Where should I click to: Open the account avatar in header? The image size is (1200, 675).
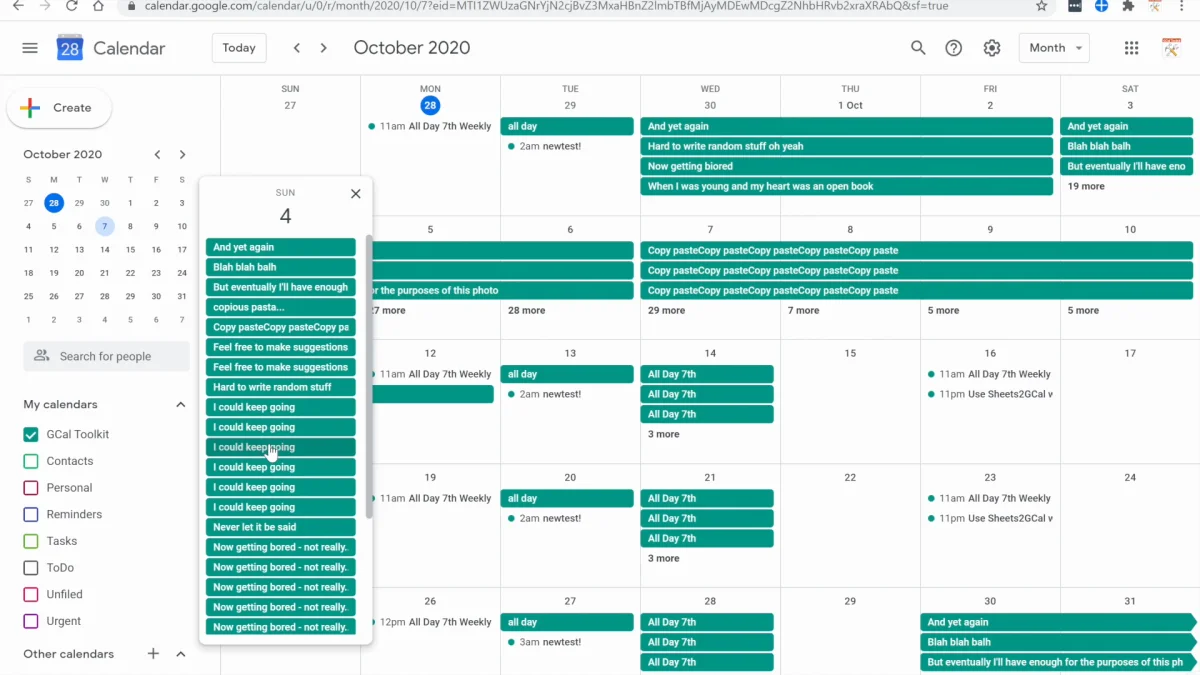pyautogui.click(x=1171, y=48)
